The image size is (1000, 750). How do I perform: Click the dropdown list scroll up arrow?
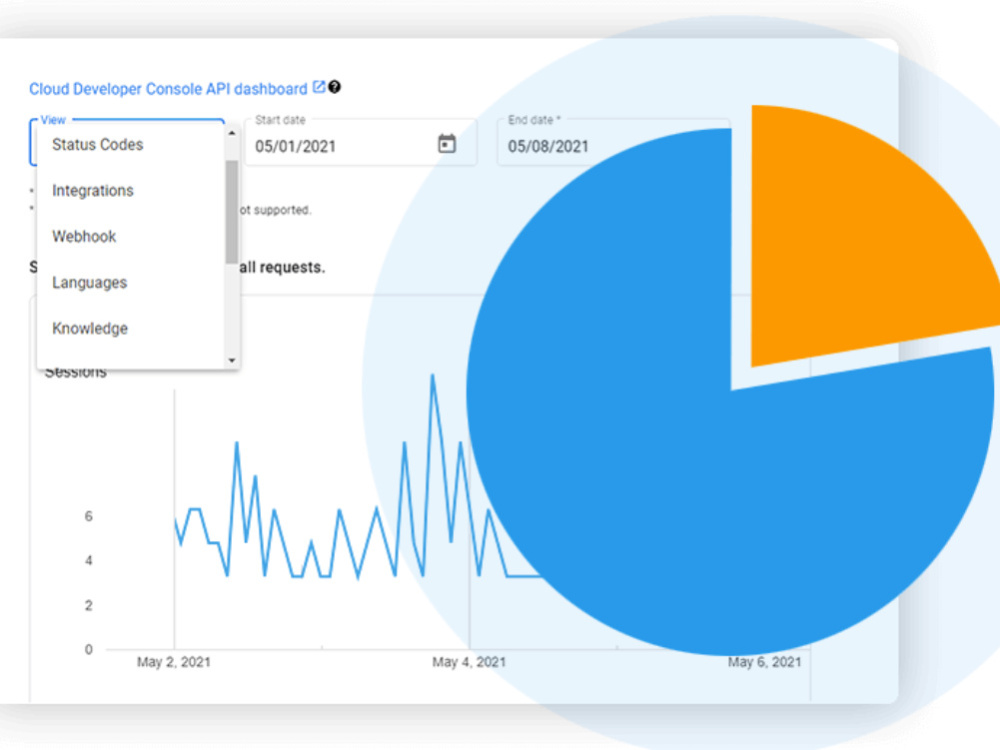pyautogui.click(x=232, y=133)
